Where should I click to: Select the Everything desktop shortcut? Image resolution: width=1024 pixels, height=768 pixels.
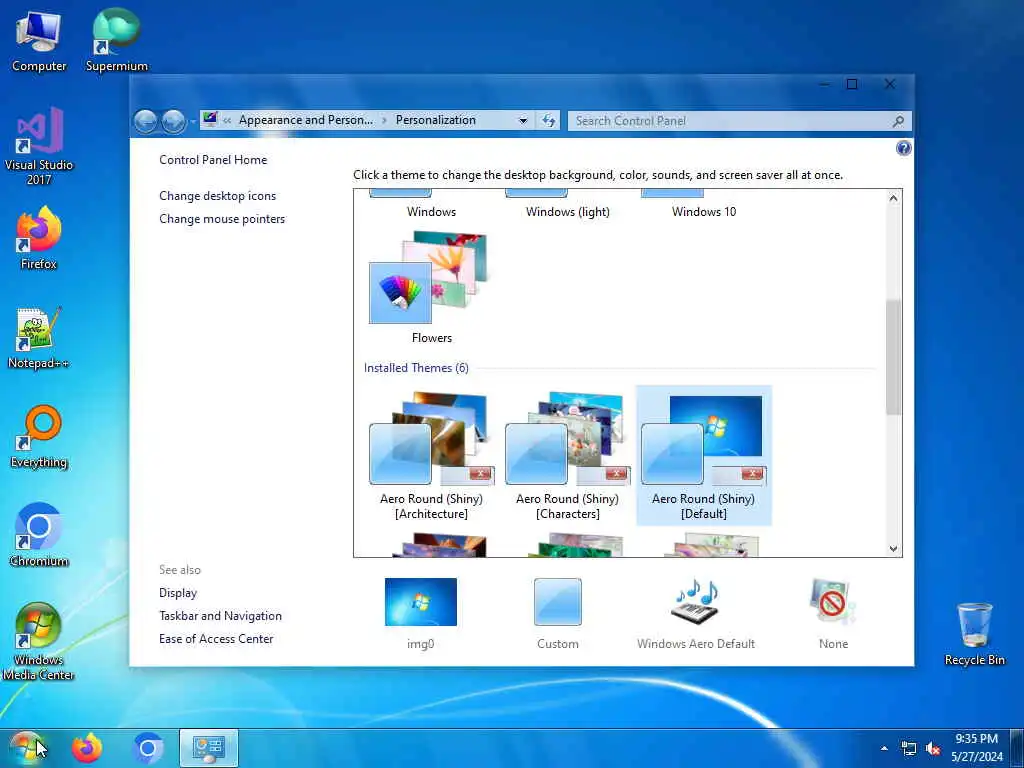pos(39,437)
